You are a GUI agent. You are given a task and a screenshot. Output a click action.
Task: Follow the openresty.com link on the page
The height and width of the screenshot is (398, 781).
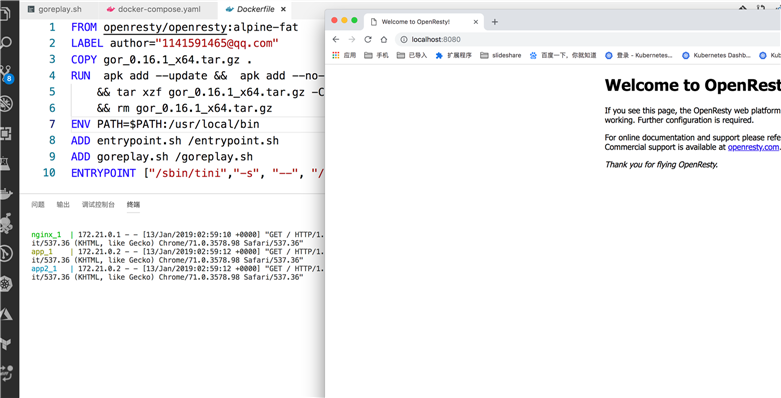pyautogui.click(x=753, y=147)
